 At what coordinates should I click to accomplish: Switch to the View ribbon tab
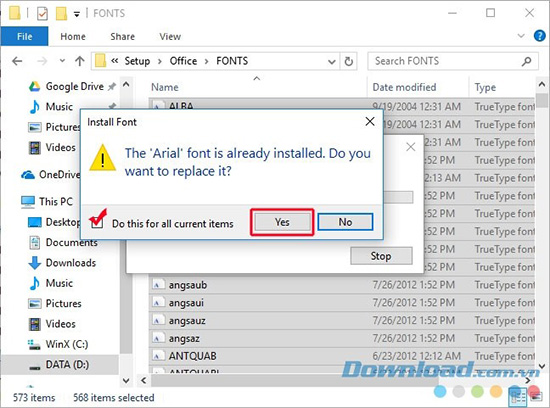(170, 36)
